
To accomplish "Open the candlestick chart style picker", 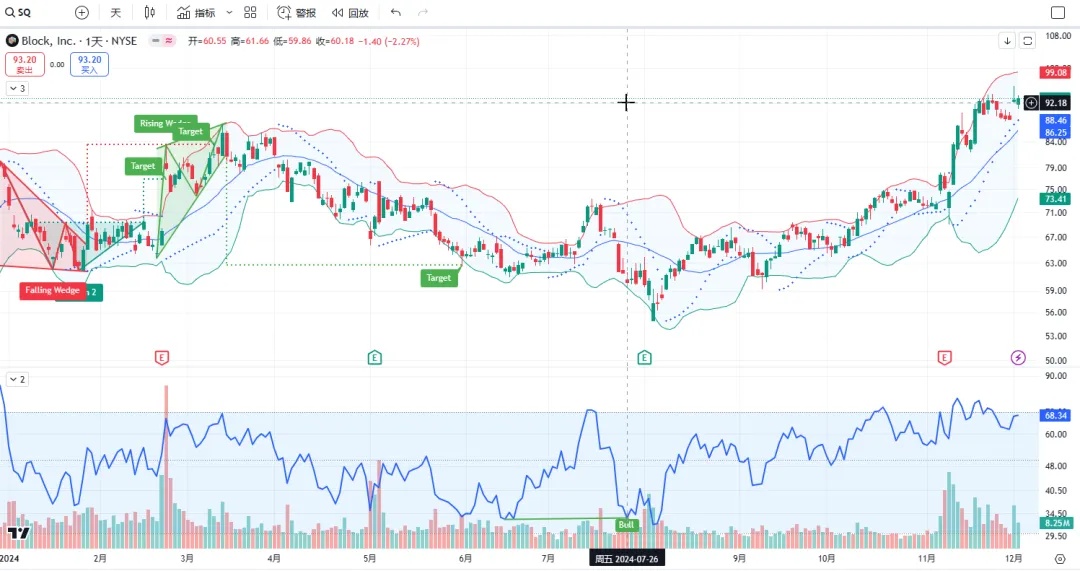I will 150,13.
